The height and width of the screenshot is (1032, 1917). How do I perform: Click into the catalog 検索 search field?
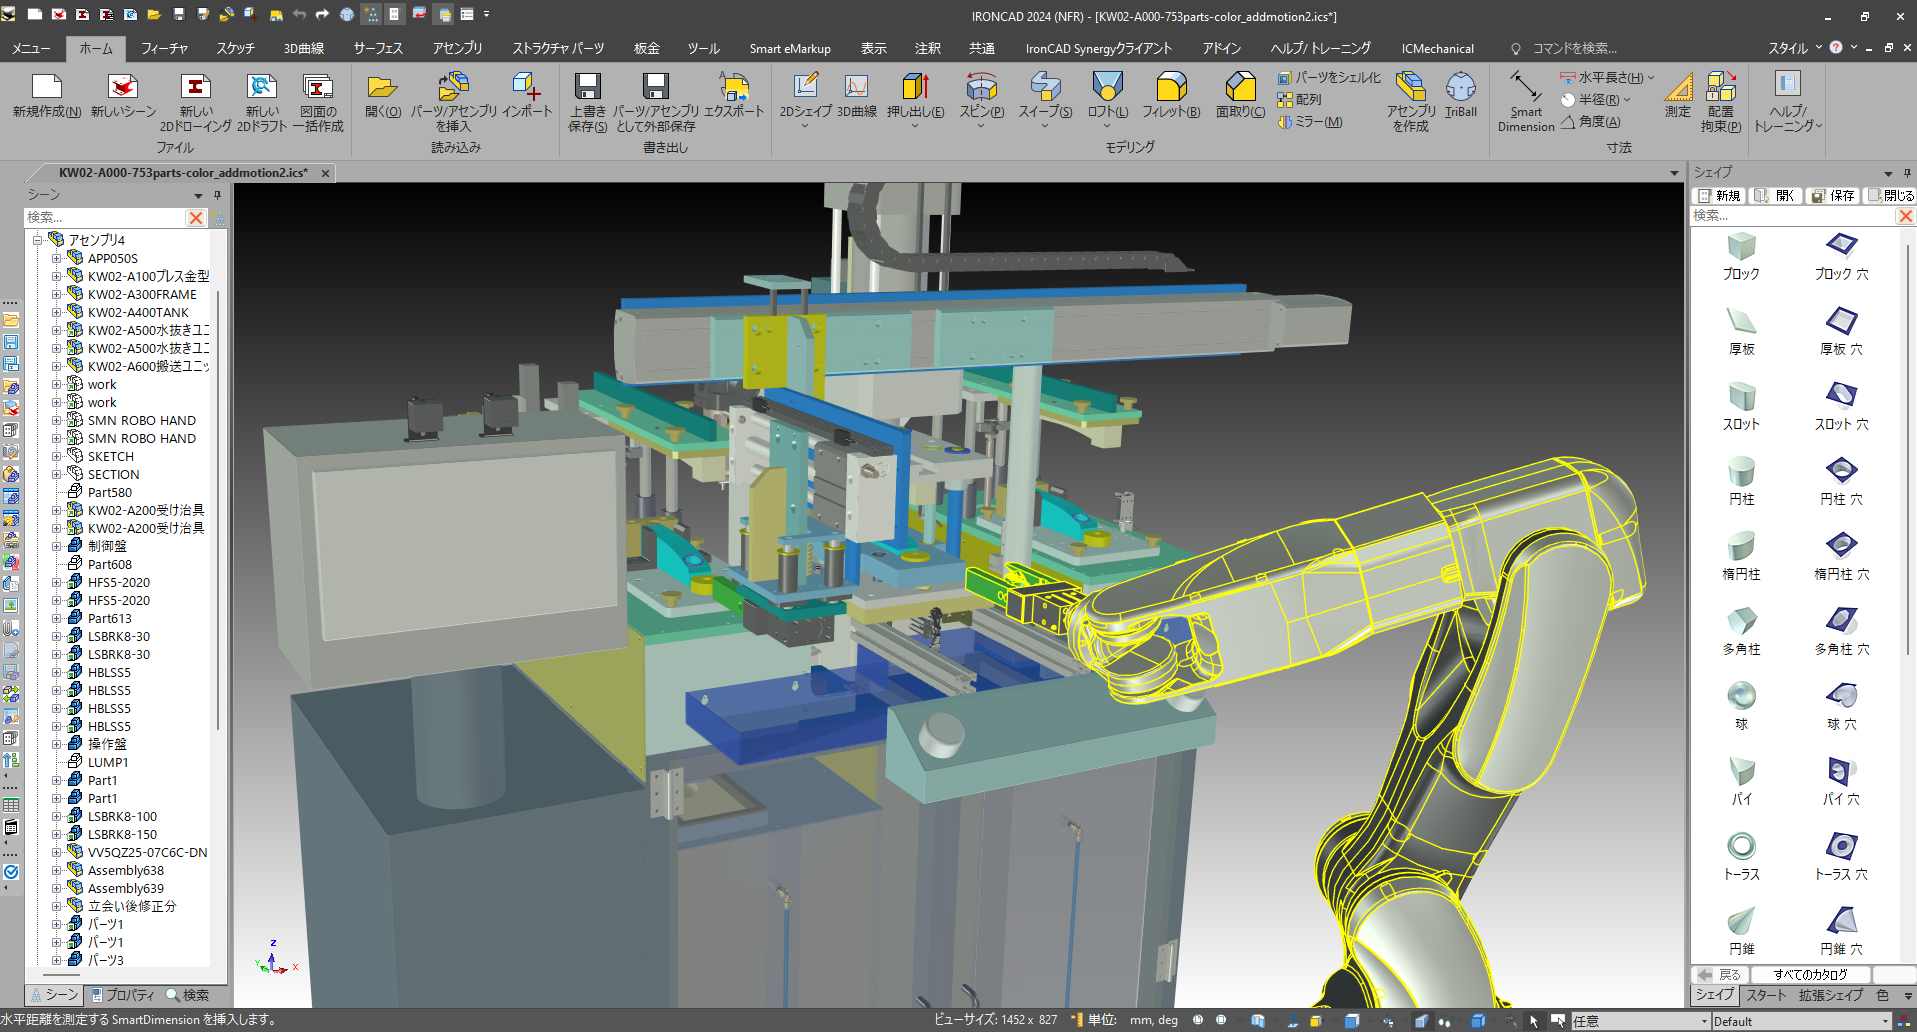point(1794,216)
